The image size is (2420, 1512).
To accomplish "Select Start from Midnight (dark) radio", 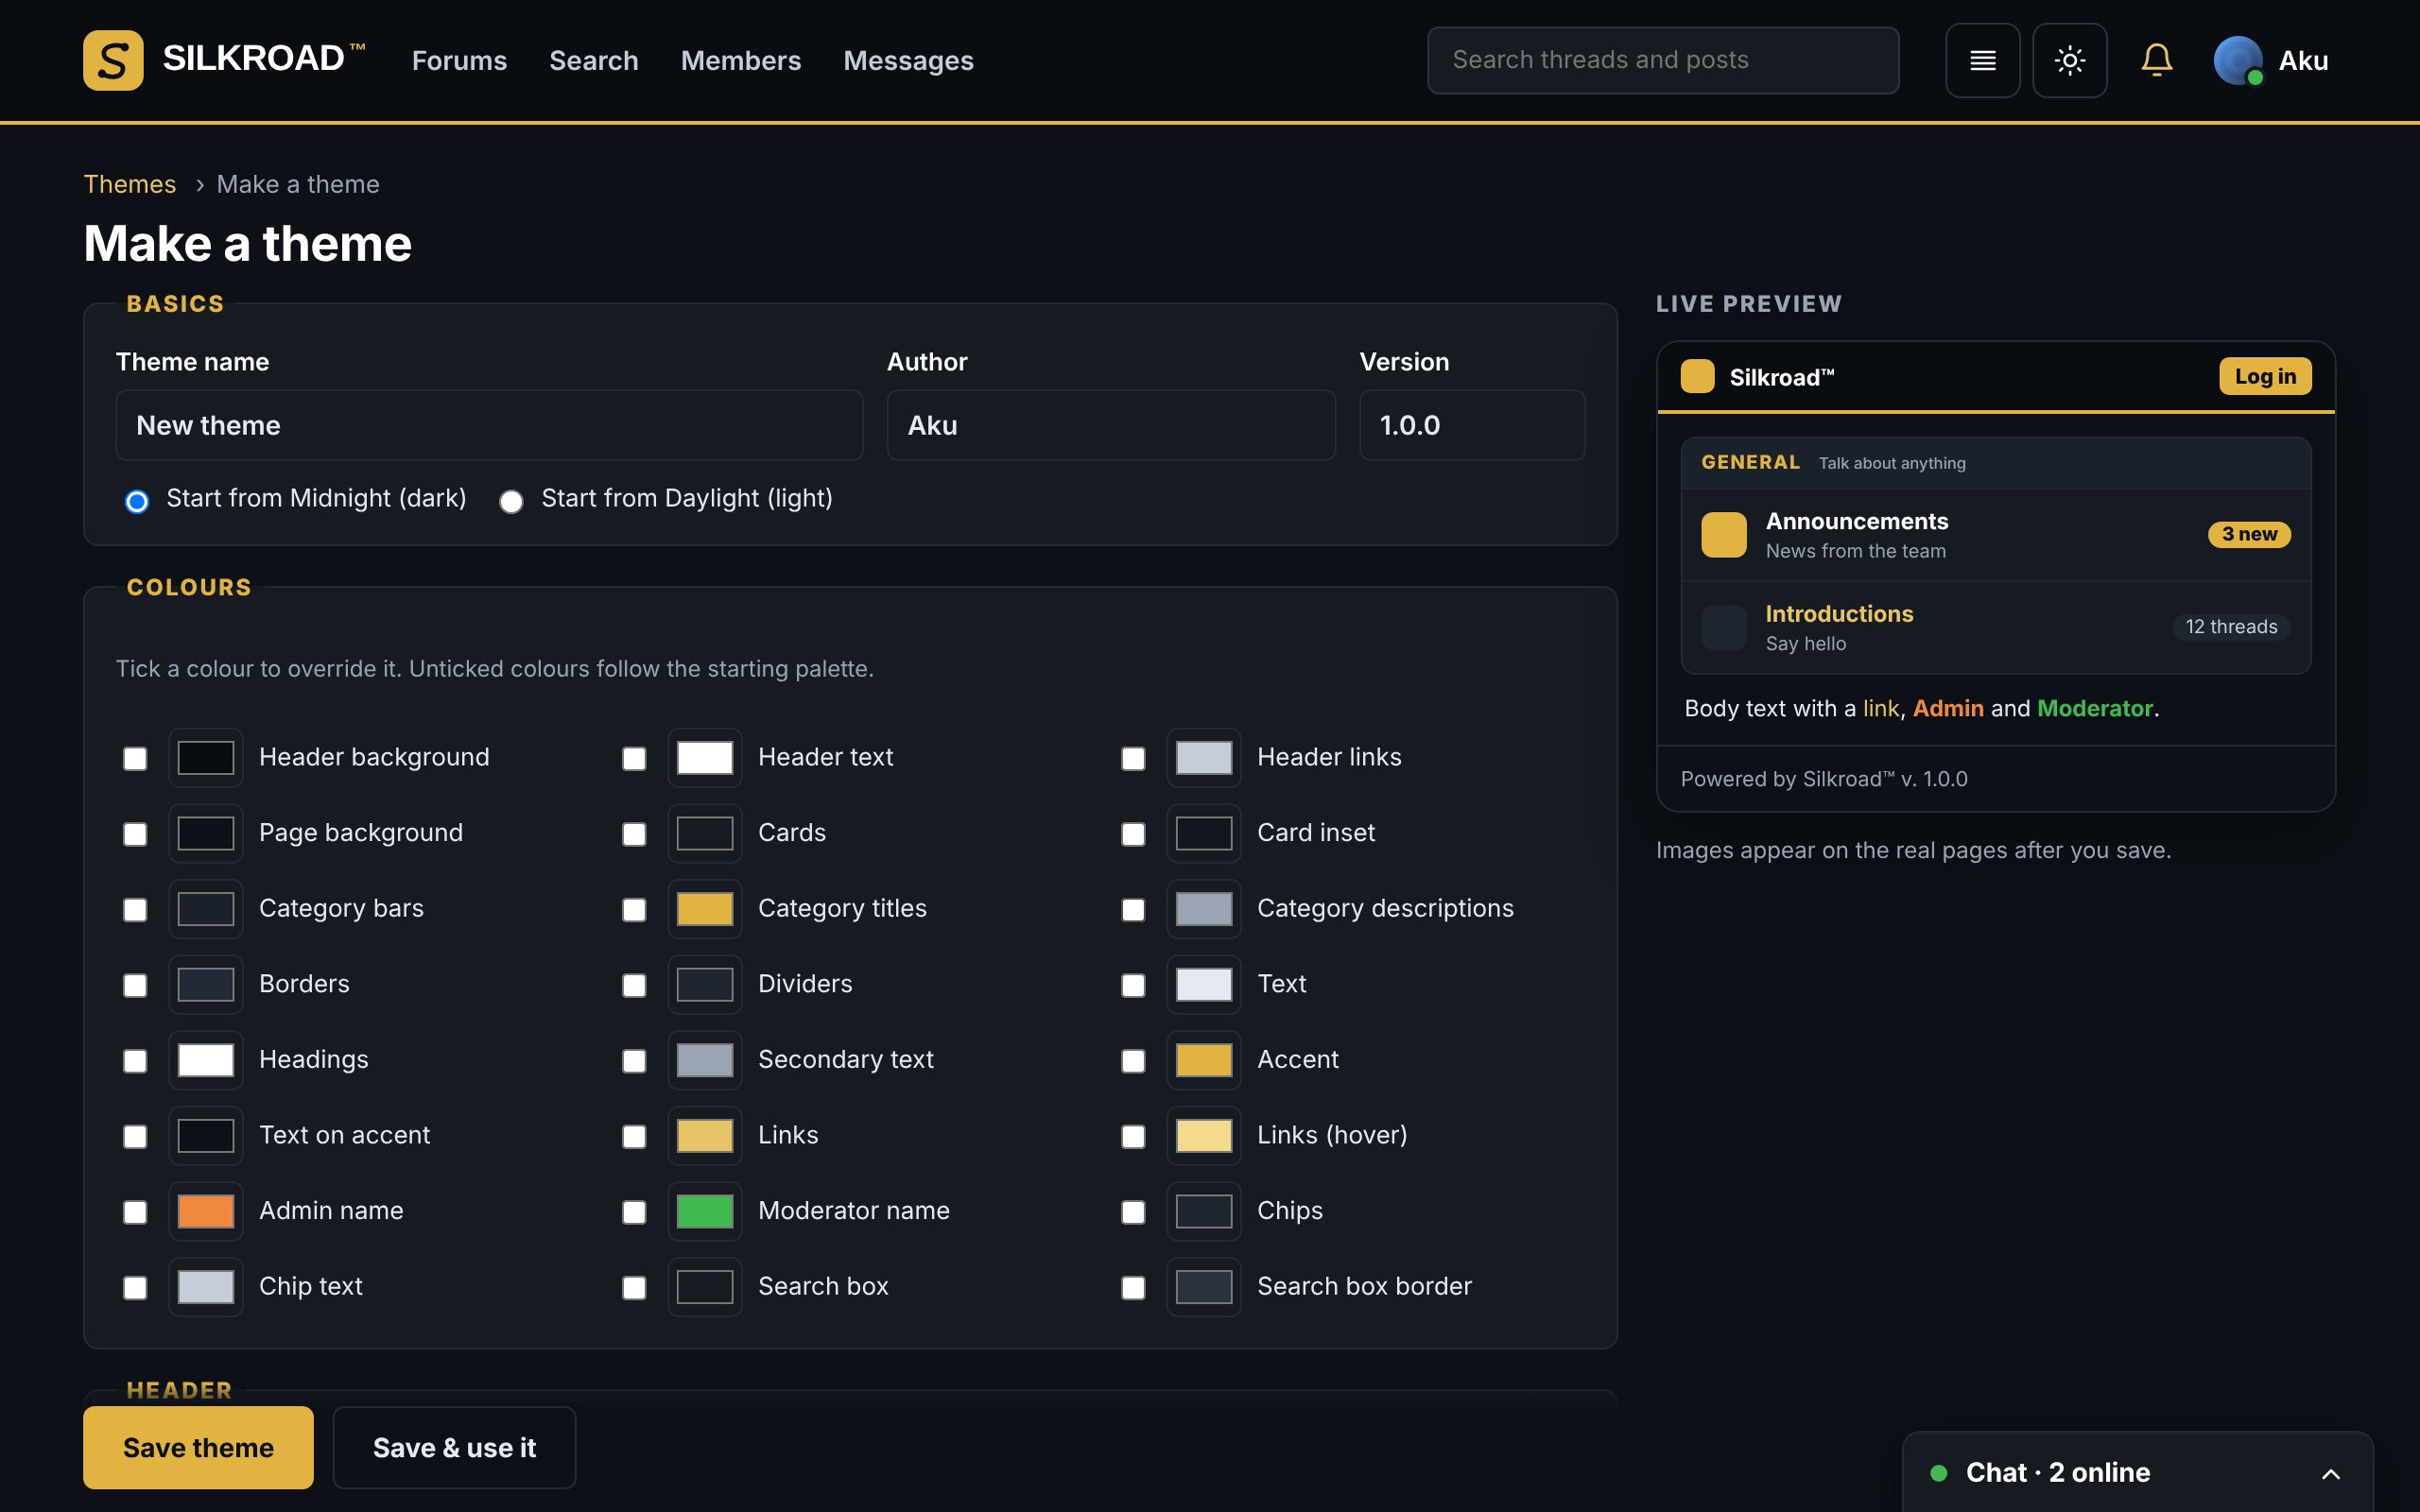I will (137, 501).
